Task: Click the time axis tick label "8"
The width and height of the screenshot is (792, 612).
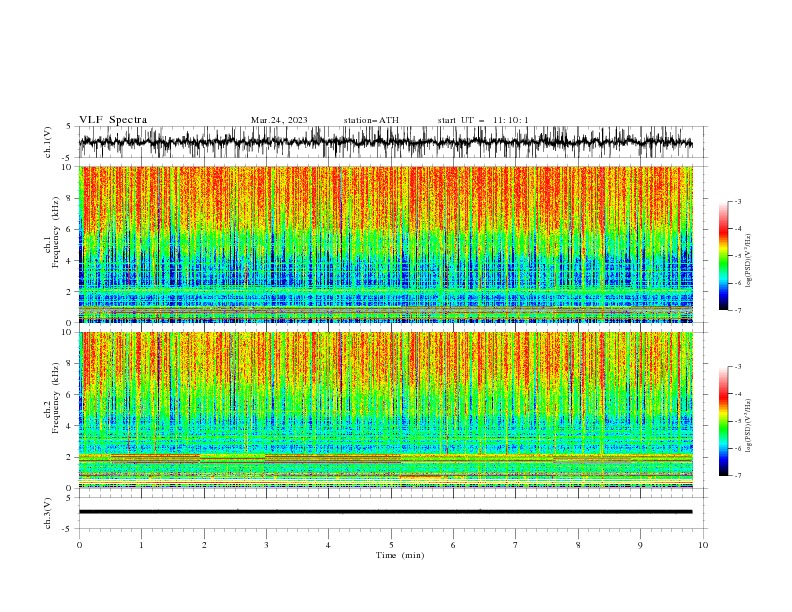Action: 578,545
